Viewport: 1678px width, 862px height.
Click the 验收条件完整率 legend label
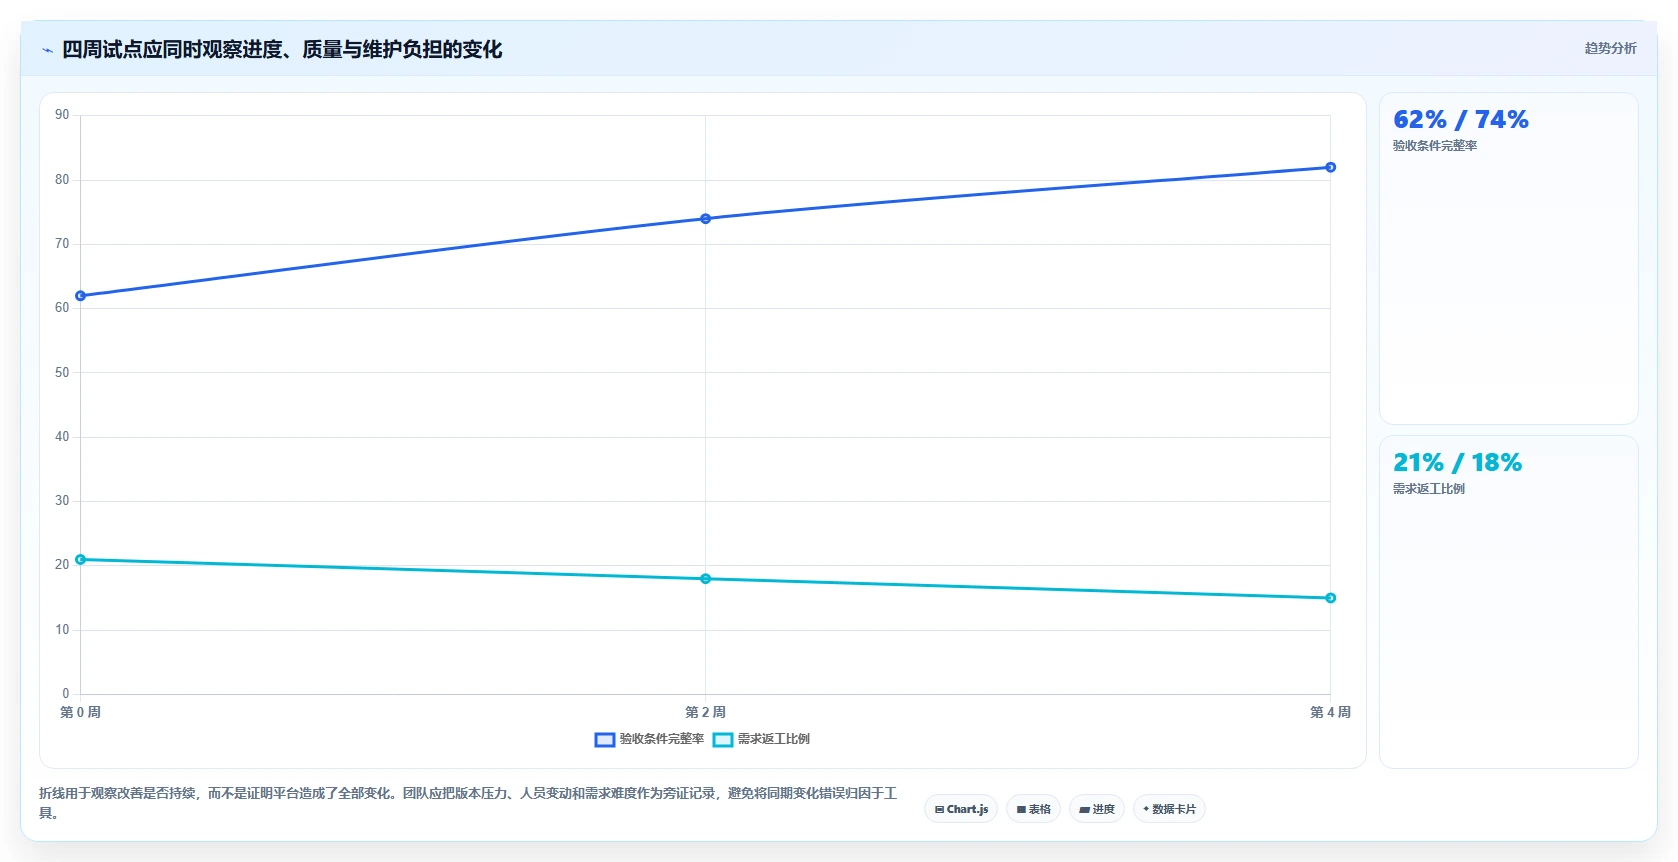[661, 739]
